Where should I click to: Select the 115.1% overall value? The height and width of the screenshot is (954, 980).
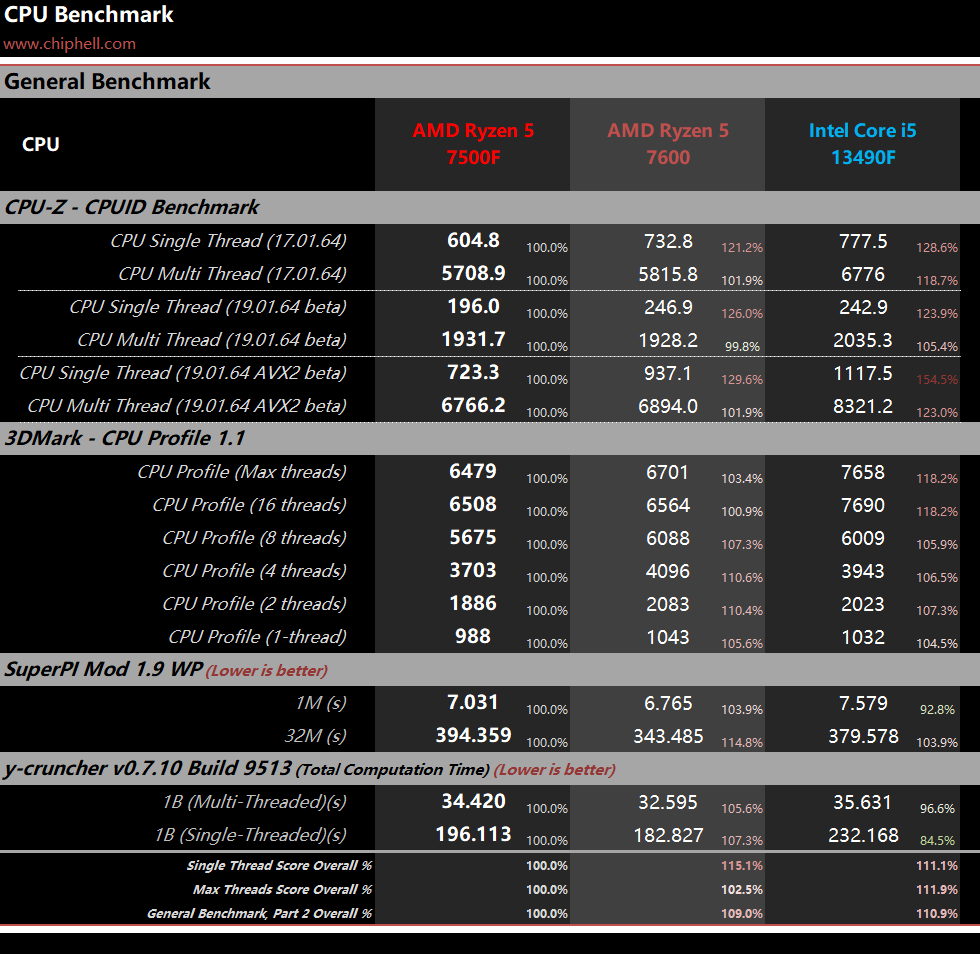click(742, 866)
